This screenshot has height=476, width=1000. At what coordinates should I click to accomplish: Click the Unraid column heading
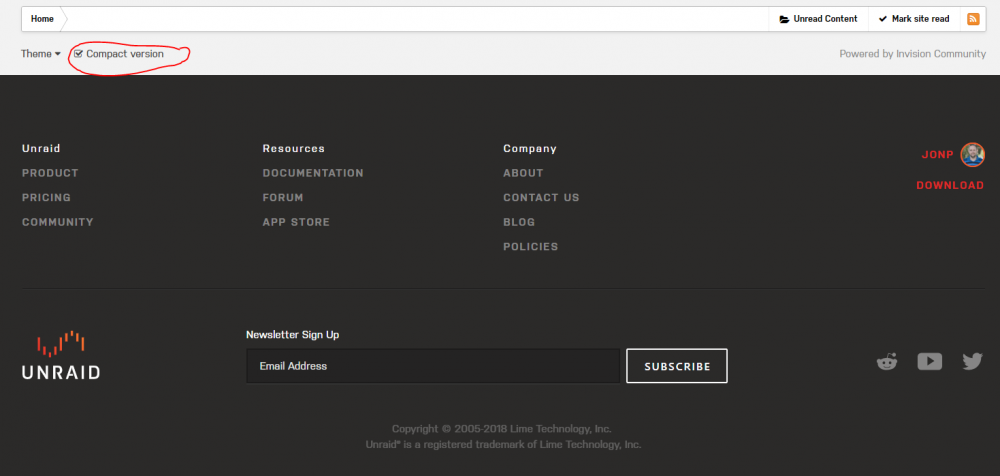click(x=41, y=148)
